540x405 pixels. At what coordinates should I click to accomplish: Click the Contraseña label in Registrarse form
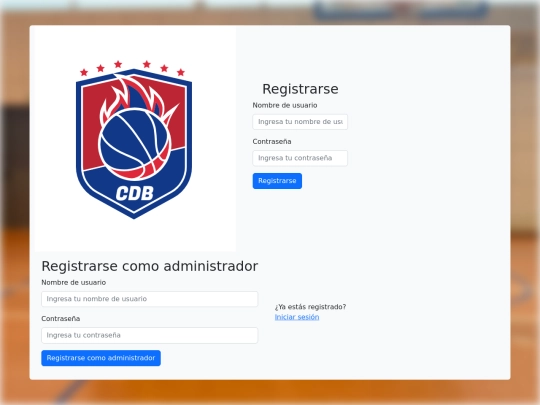click(x=272, y=142)
